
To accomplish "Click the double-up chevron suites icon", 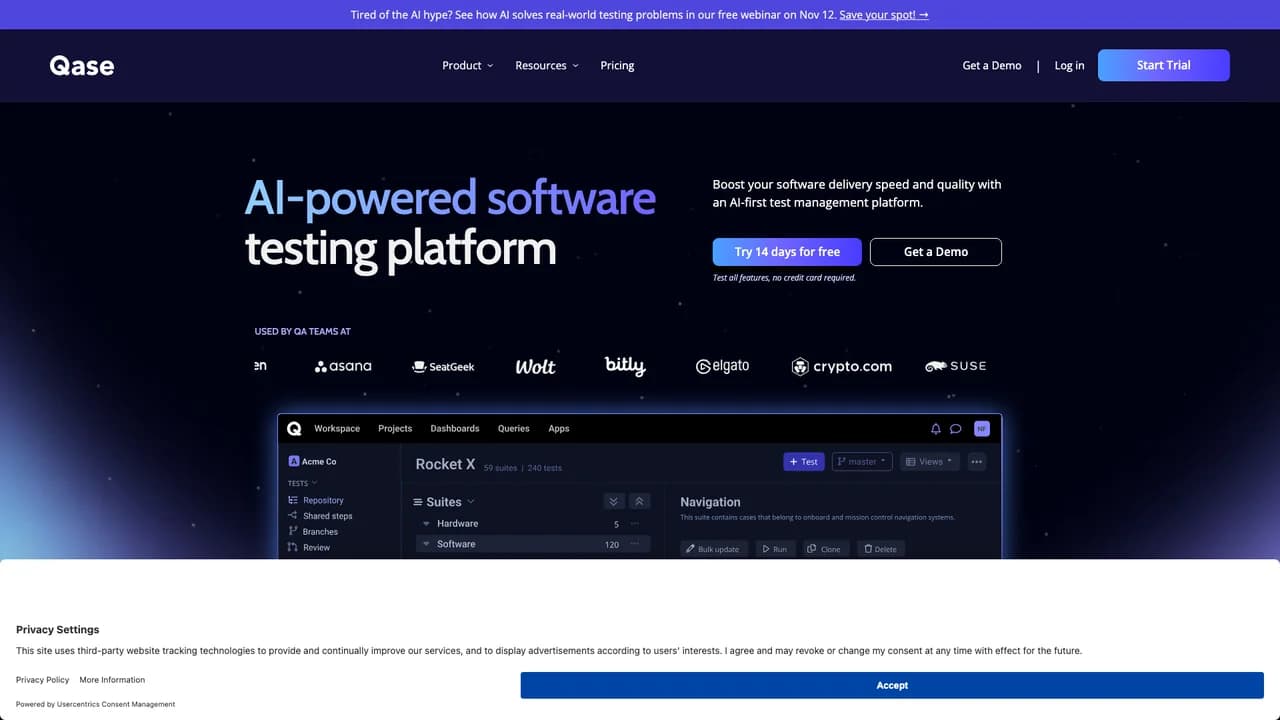I will point(640,502).
